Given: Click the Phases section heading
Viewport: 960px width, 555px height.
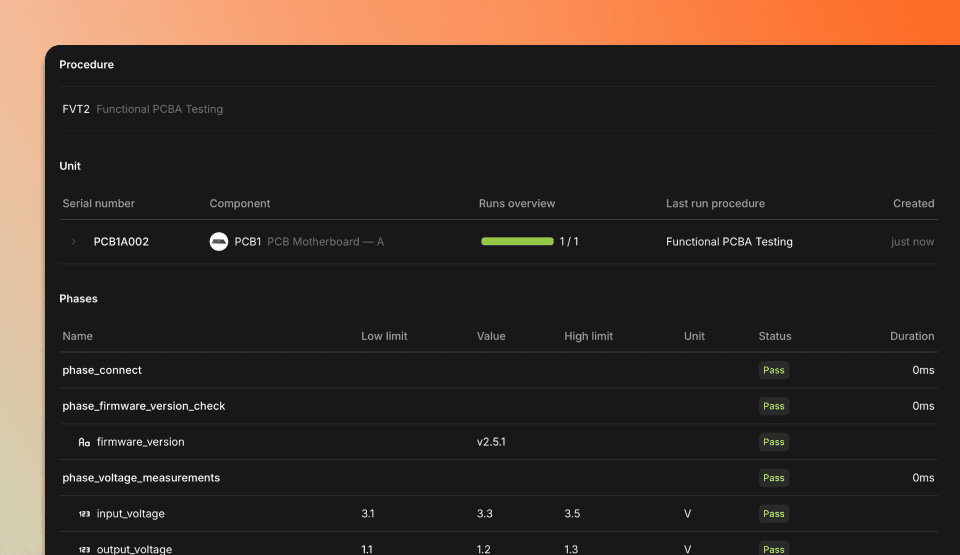Looking at the screenshot, I should coord(78,298).
